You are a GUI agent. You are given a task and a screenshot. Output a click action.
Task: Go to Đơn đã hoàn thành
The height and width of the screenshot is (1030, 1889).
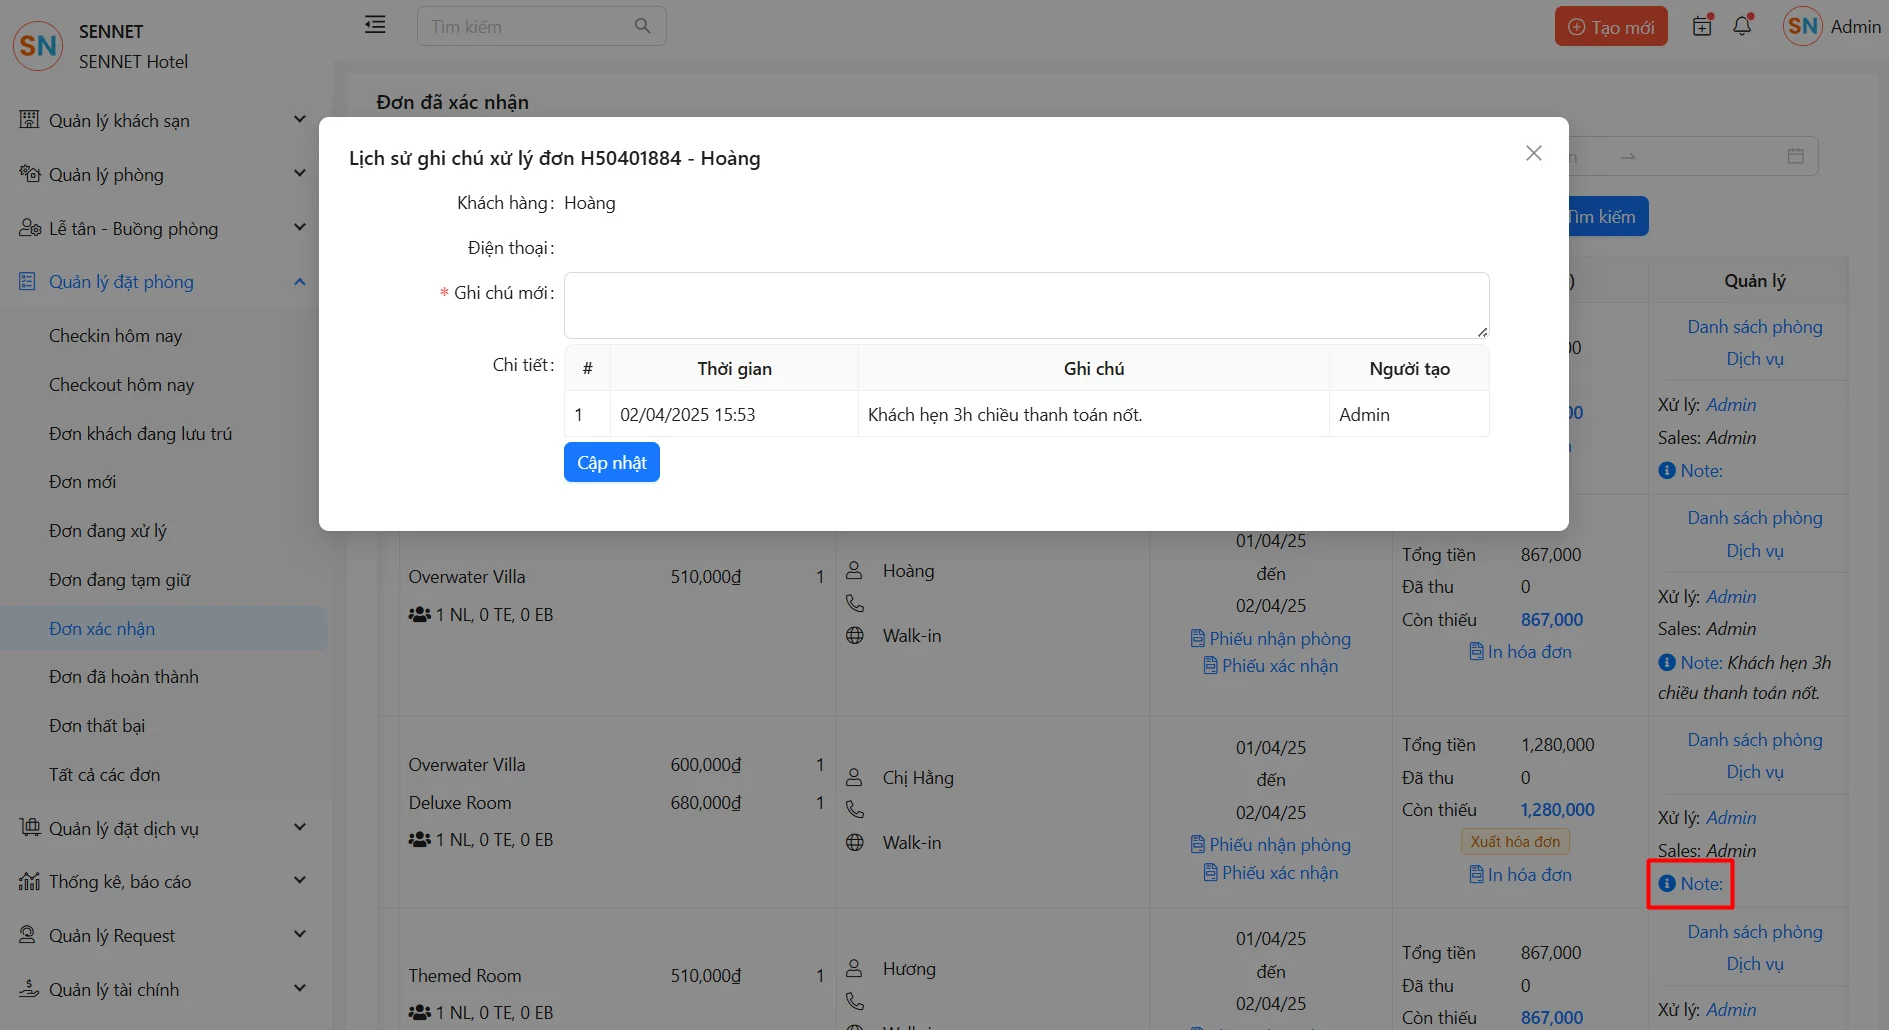tap(123, 677)
